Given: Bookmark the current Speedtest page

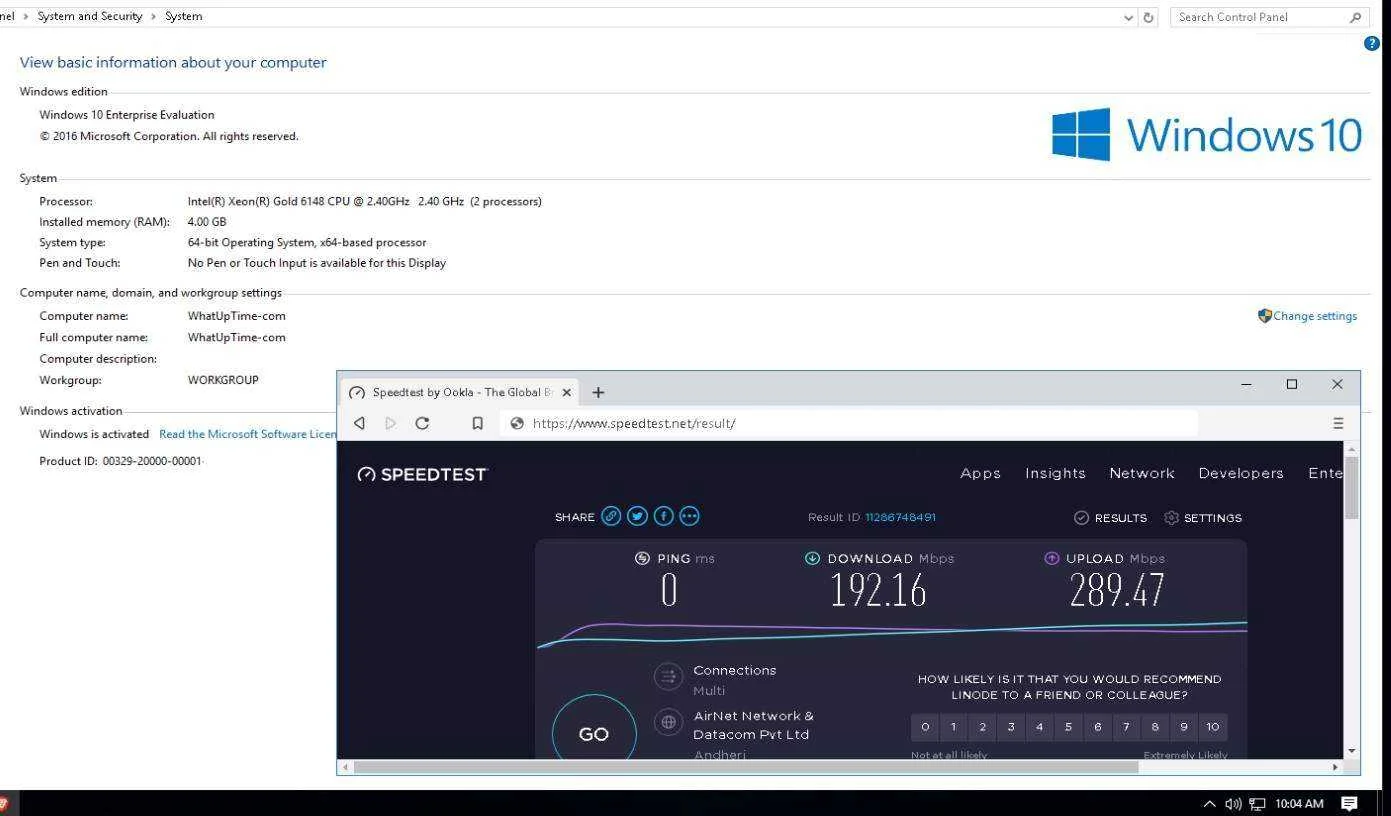Looking at the screenshot, I should (x=478, y=423).
